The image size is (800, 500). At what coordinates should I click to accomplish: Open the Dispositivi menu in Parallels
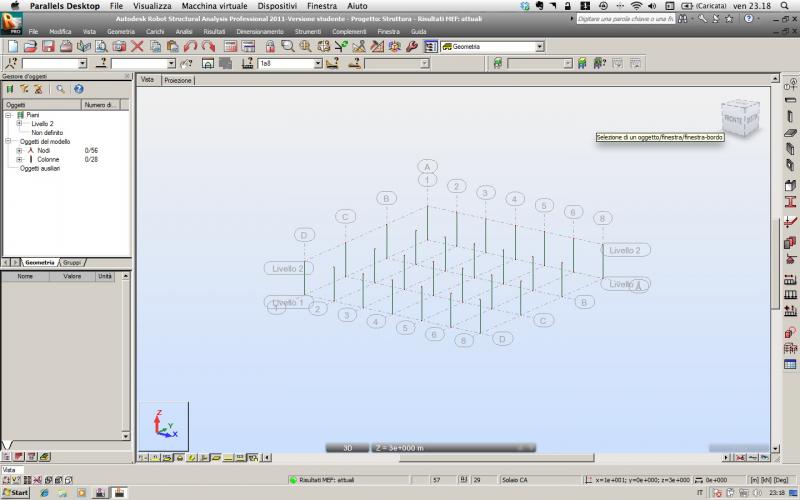tap(277, 6)
